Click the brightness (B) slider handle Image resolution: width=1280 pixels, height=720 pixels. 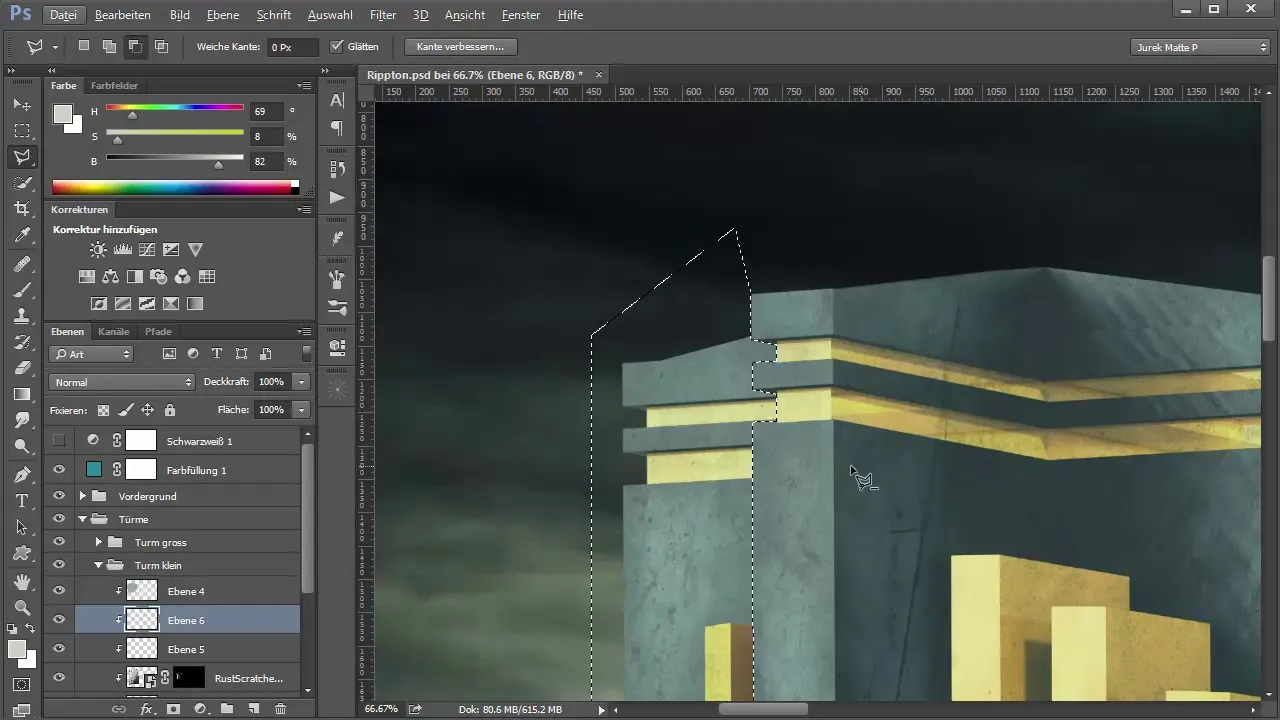219,166
